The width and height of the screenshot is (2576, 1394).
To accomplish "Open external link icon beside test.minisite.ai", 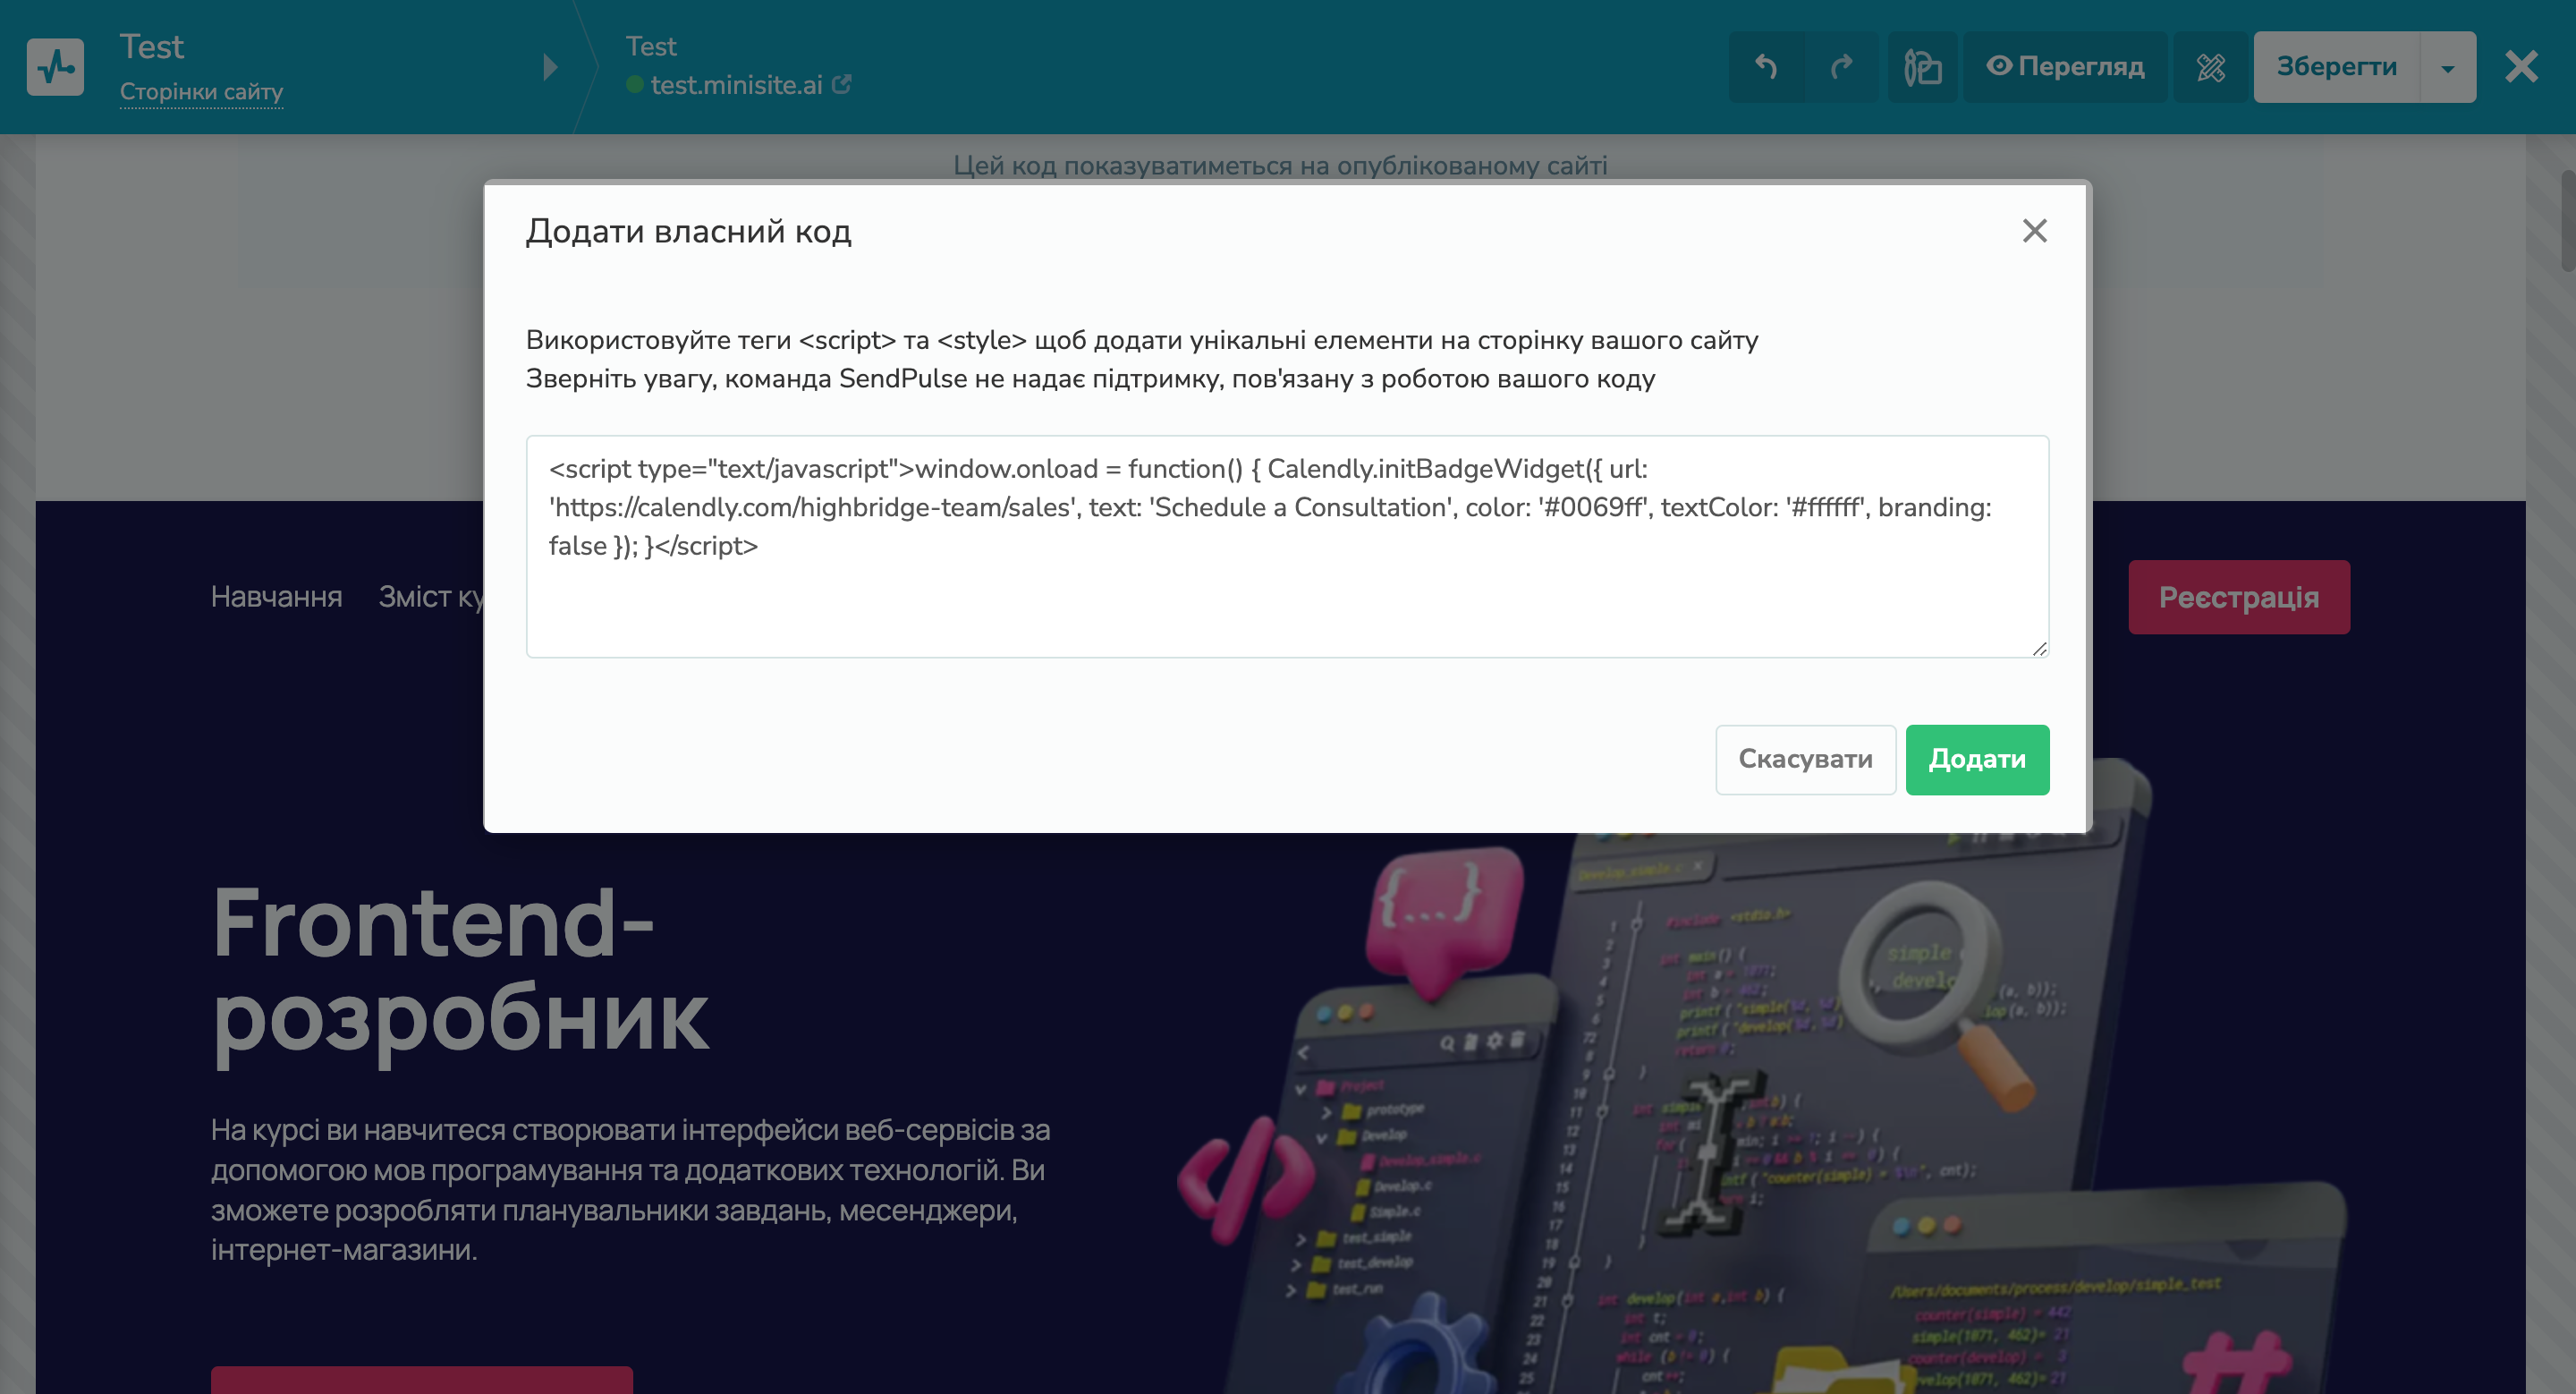I will (x=842, y=85).
